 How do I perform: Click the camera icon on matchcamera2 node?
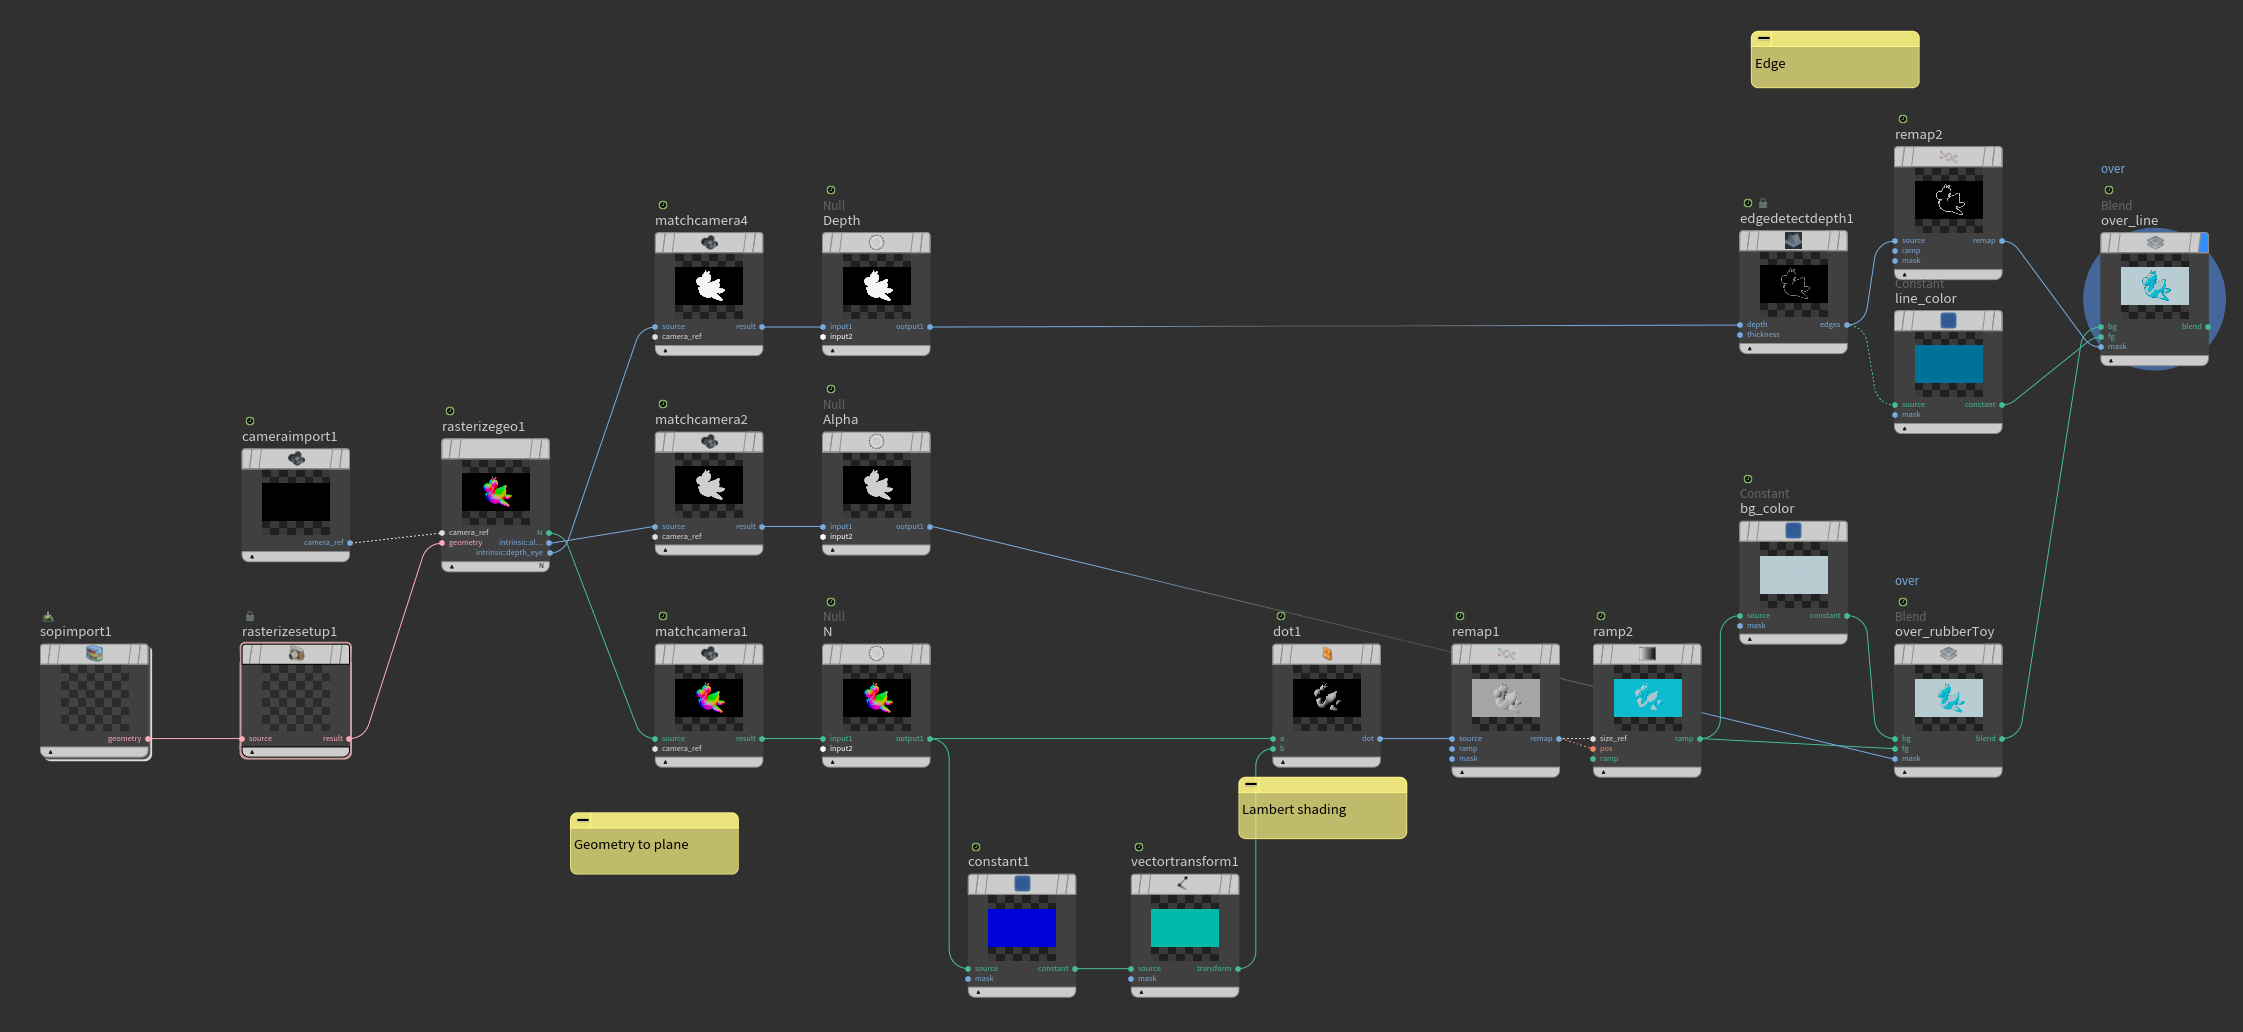[708, 440]
